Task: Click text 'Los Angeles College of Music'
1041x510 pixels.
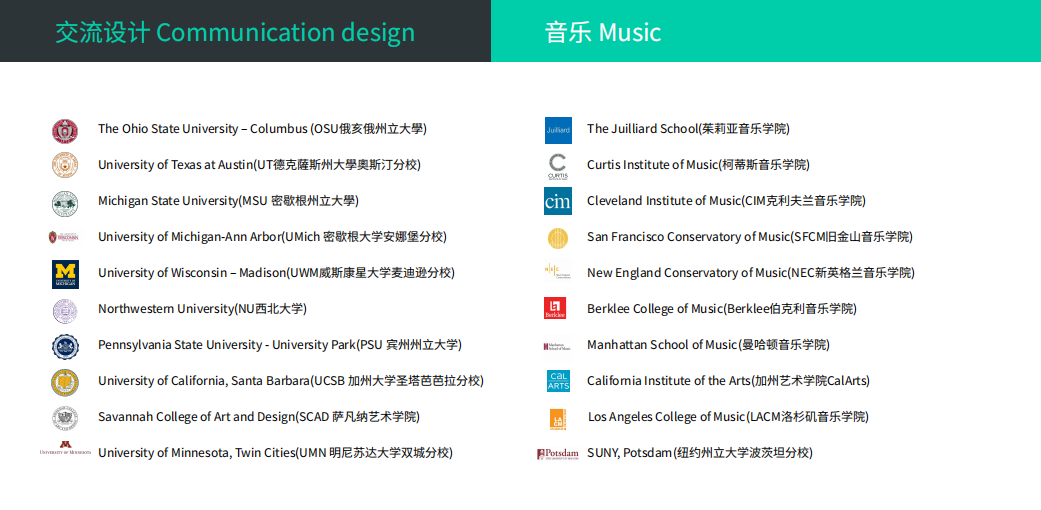Action: pyautogui.click(x=667, y=416)
